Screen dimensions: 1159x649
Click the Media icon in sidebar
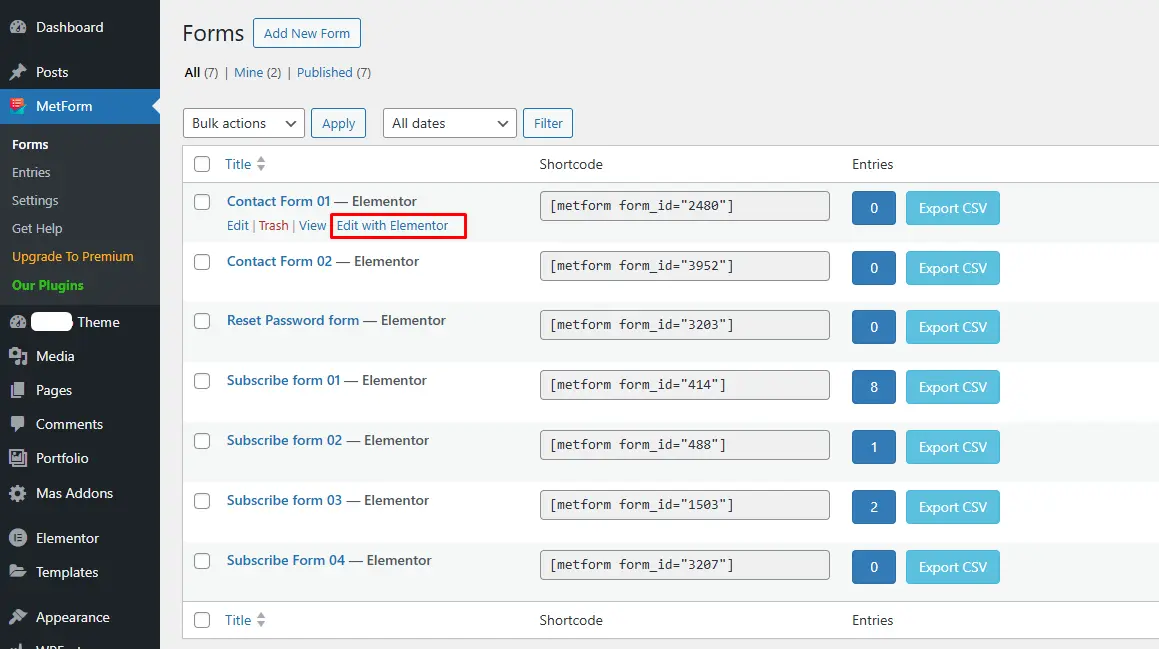(x=18, y=356)
